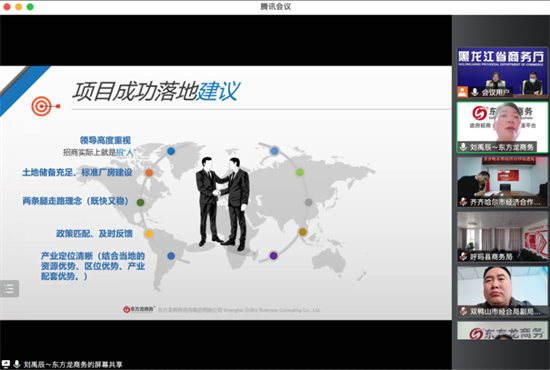Click the line 招商实际上就是招"人"
Viewport: 550px width, 370px height.
[100, 152]
